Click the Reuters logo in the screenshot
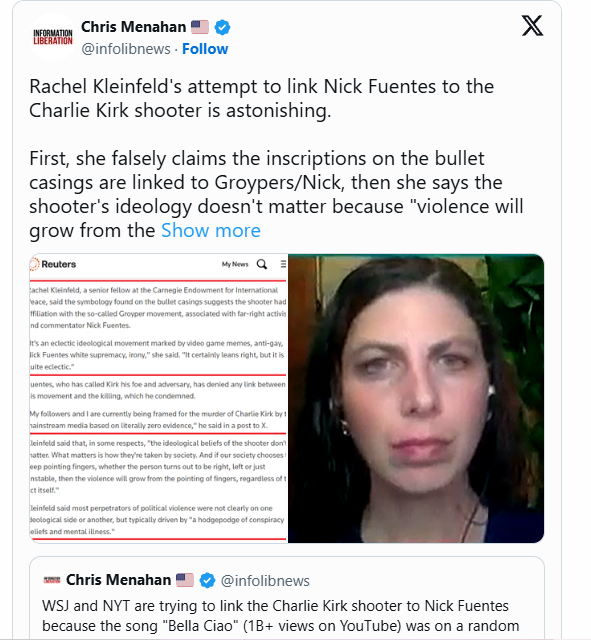Viewport: 591px width, 640px height. 53,264
